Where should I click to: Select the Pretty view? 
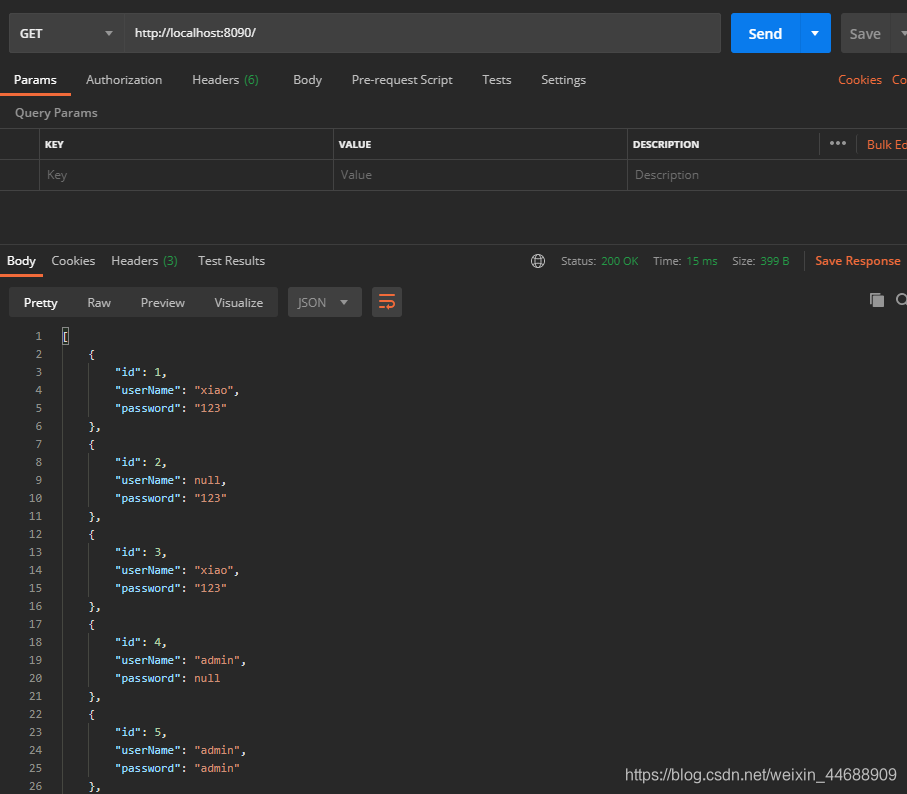(x=40, y=302)
